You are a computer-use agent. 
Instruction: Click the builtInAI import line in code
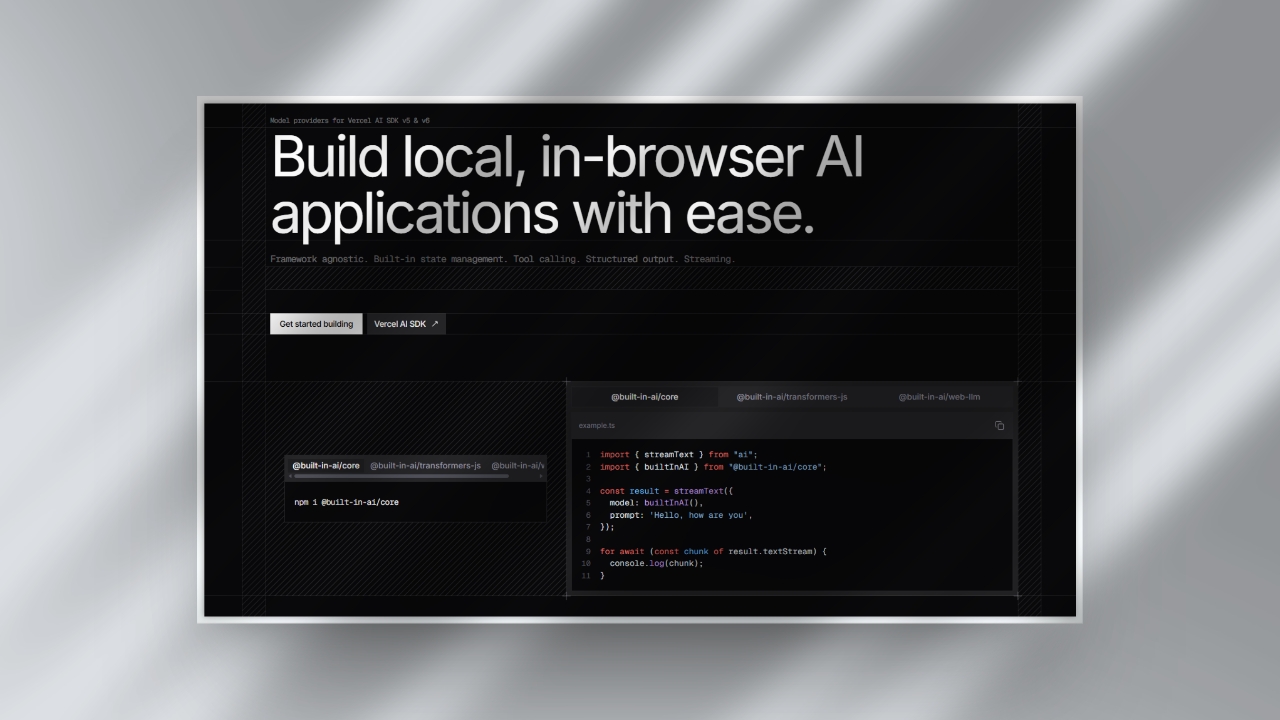tap(713, 467)
